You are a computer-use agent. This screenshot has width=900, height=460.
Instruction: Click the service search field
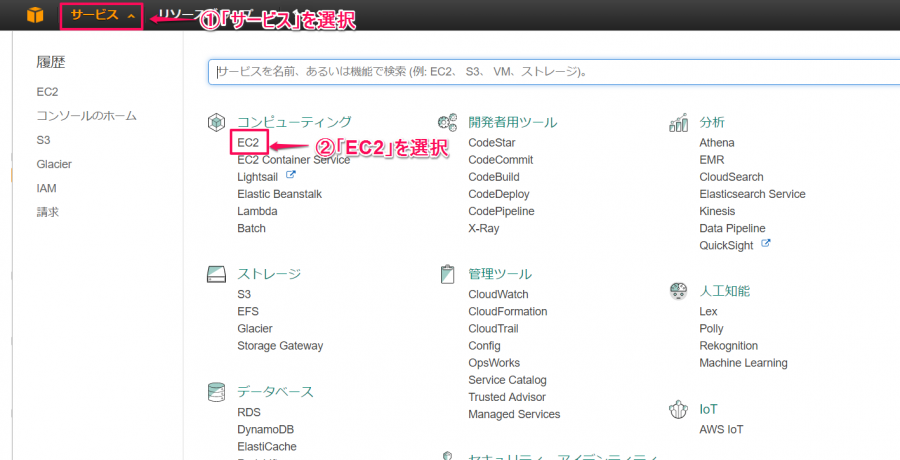(x=554, y=72)
